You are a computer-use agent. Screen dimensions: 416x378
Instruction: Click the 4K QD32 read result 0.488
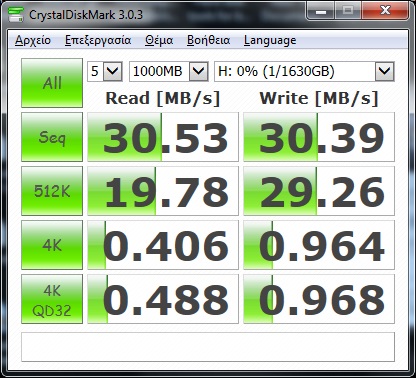[x=163, y=299]
